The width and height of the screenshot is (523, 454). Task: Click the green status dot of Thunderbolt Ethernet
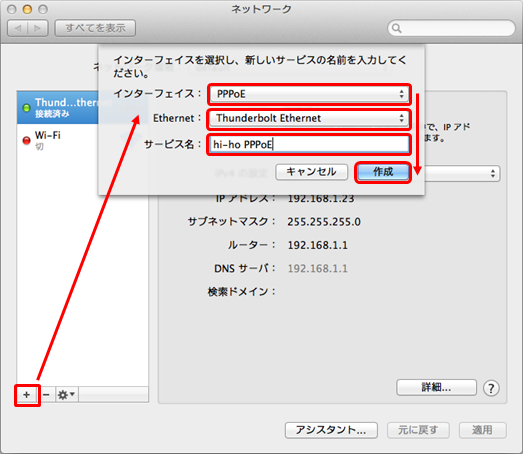(26, 108)
